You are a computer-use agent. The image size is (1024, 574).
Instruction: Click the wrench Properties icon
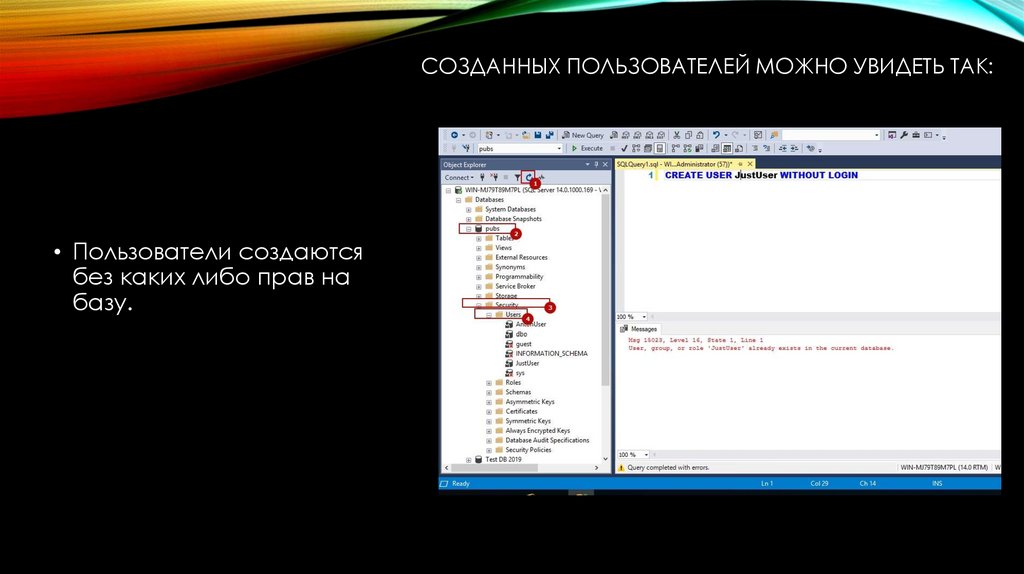[x=904, y=135]
